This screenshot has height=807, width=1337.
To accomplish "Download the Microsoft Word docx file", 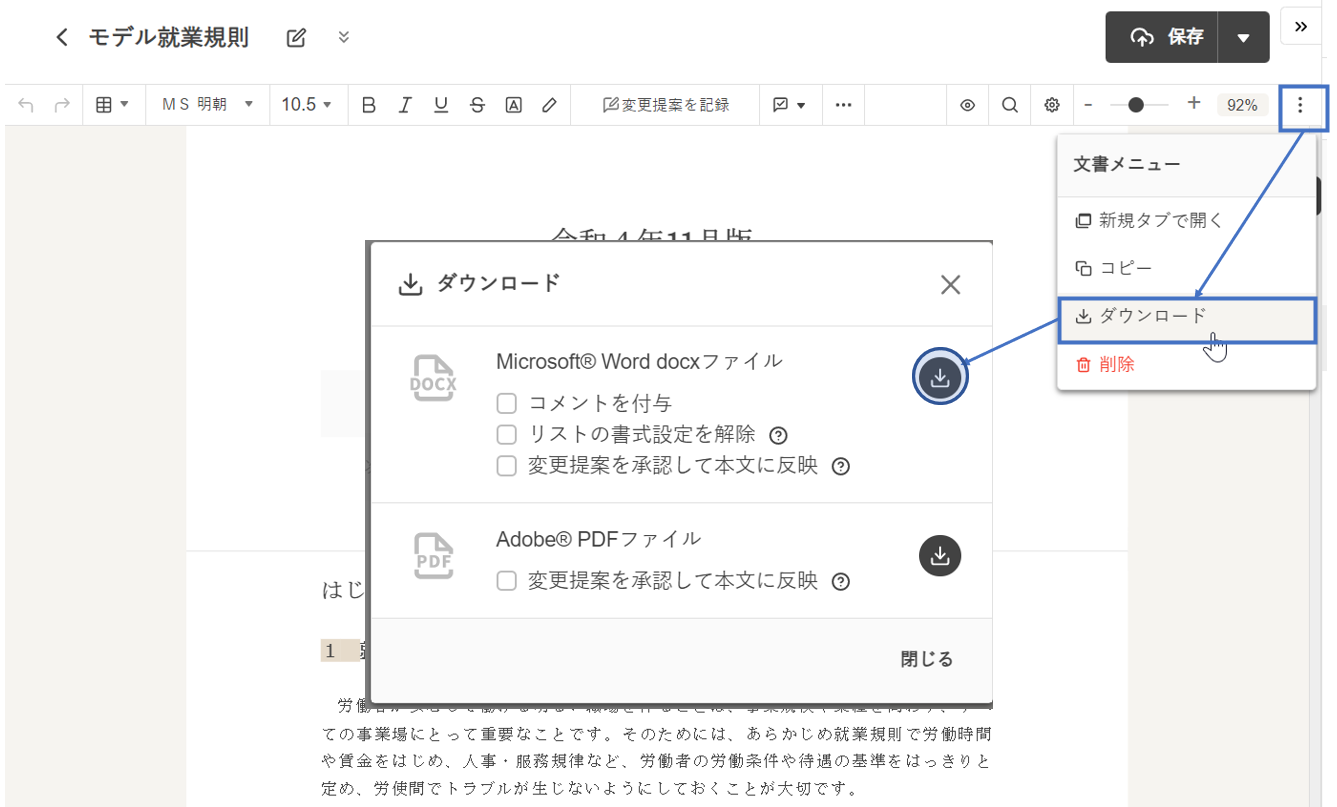I will point(939,377).
